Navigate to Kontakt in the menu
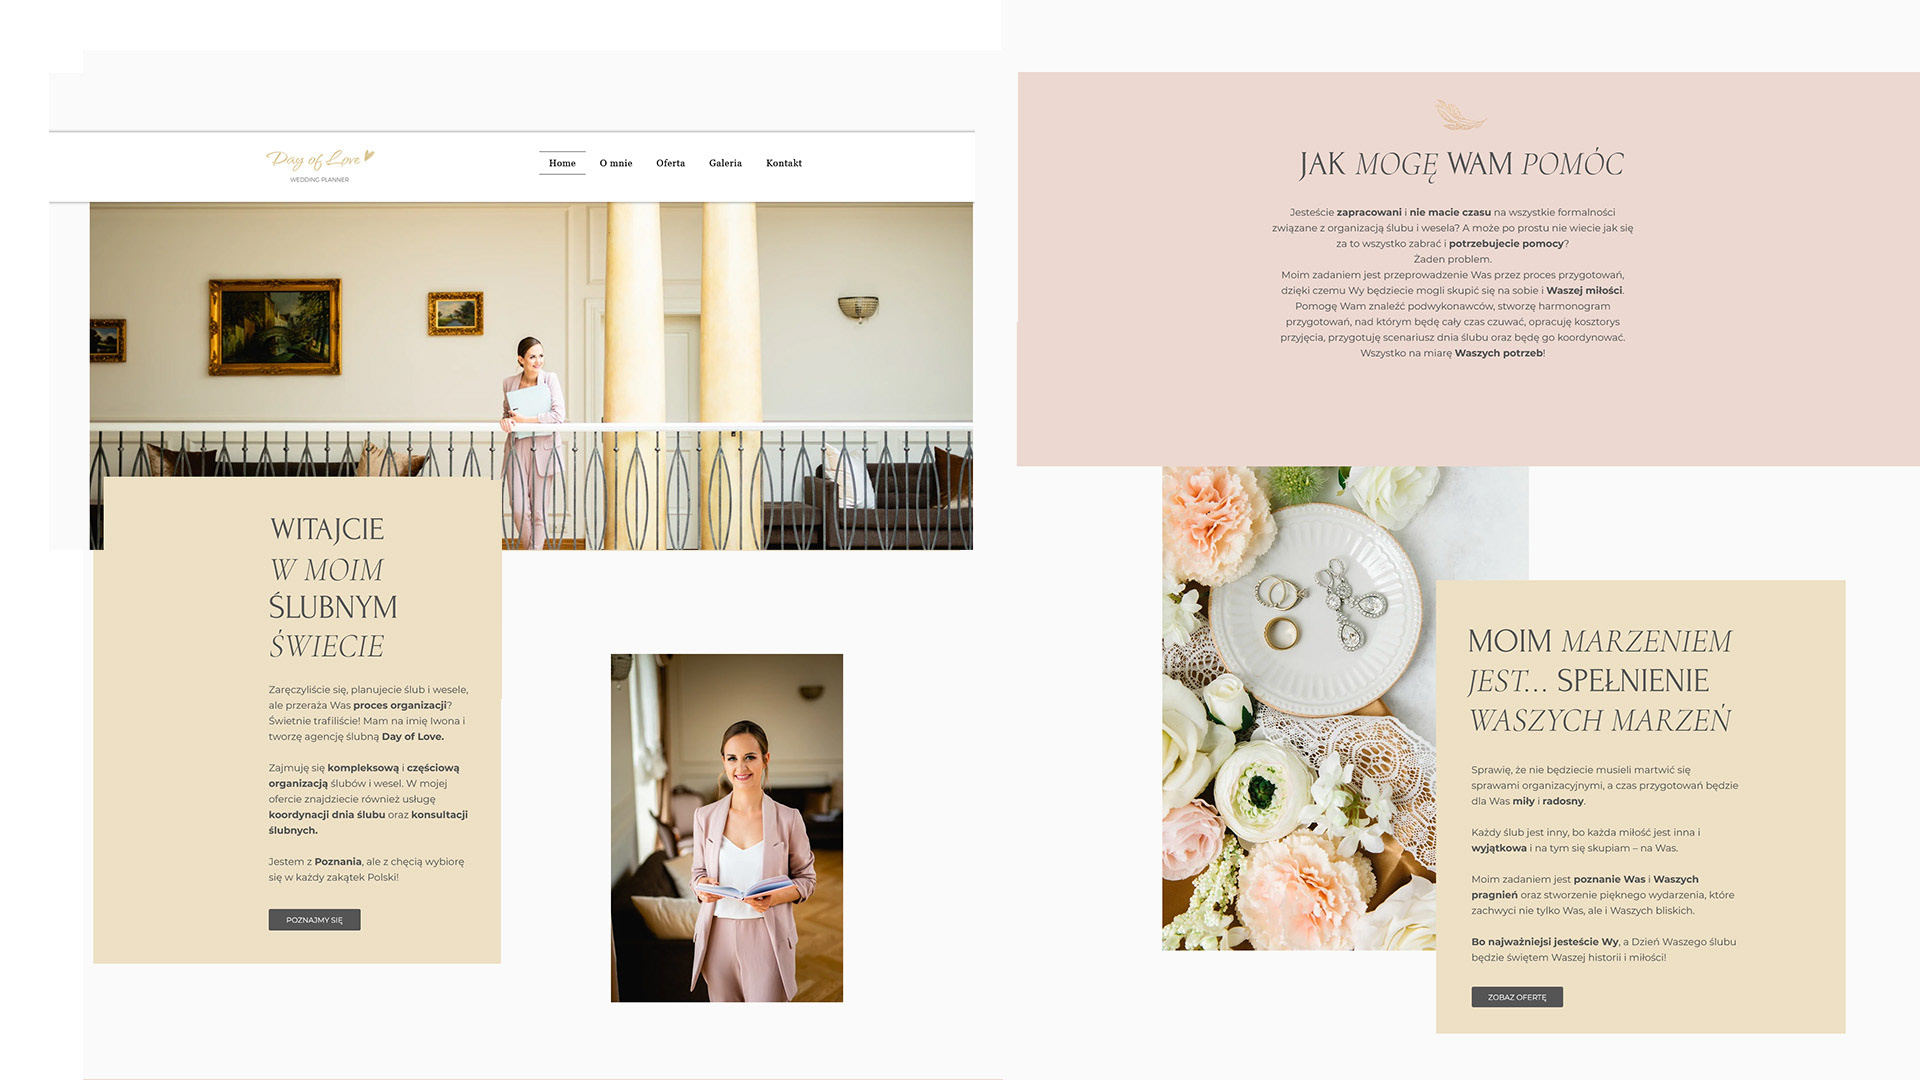The image size is (1920, 1080). point(783,163)
